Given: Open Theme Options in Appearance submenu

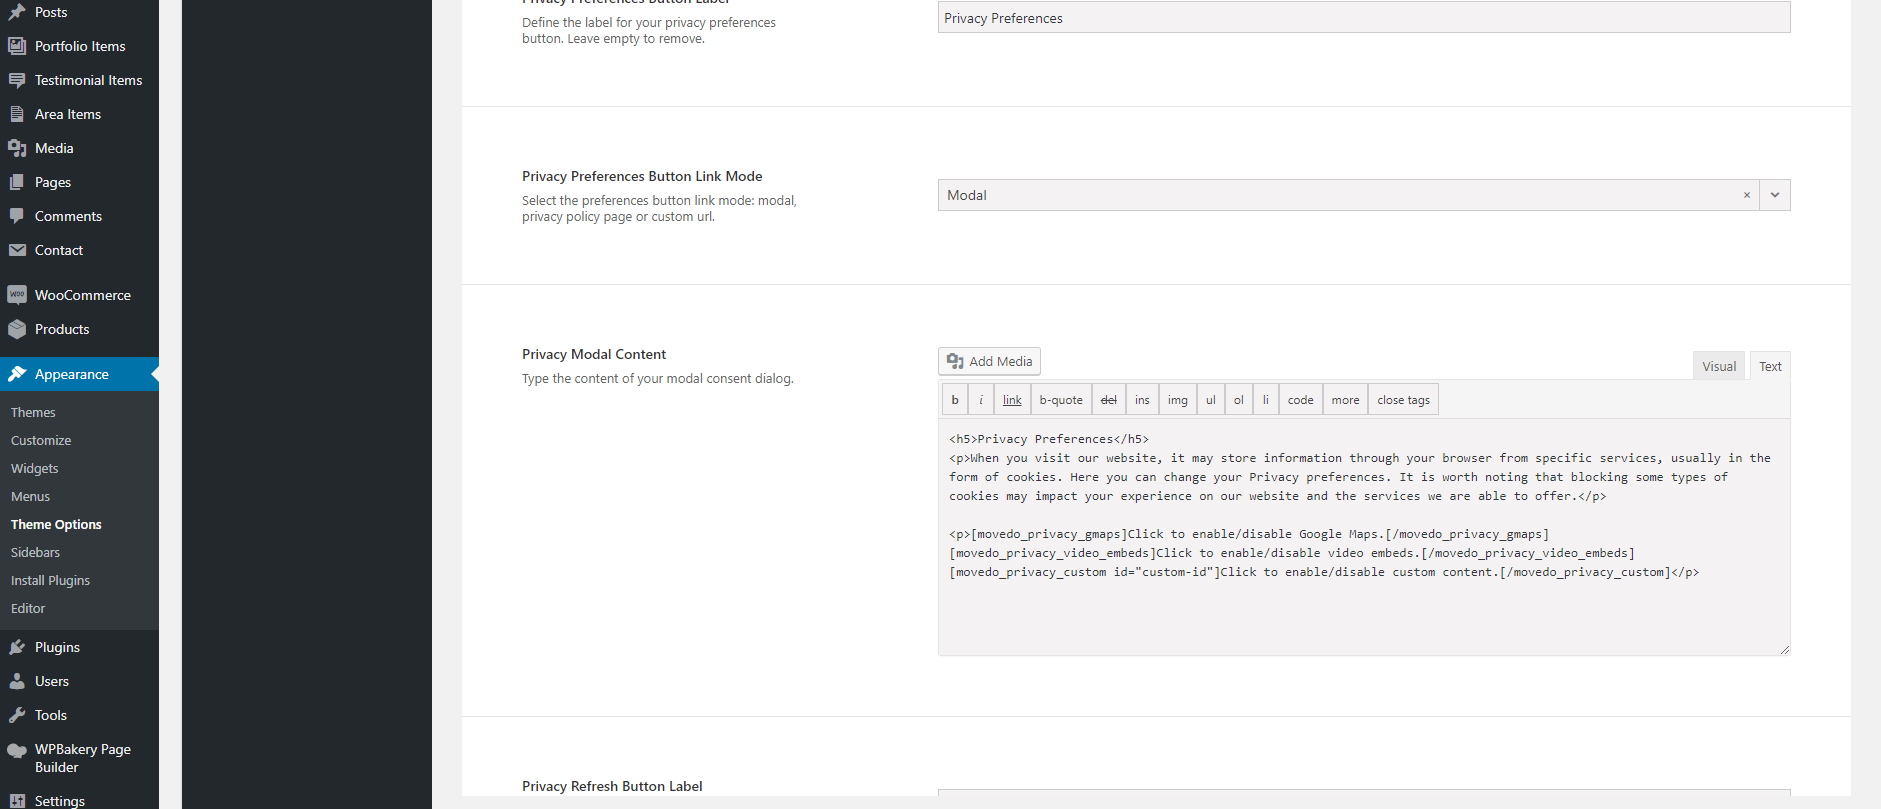Looking at the screenshot, I should click(x=56, y=524).
